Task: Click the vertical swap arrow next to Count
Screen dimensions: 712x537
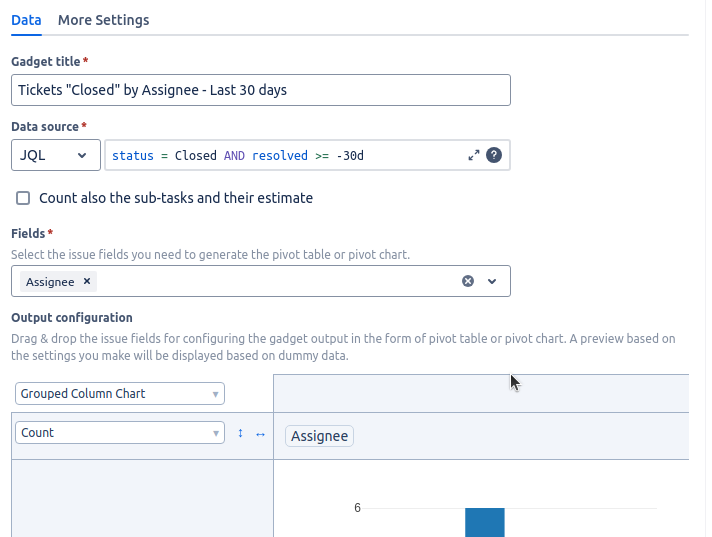Action: point(240,434)
